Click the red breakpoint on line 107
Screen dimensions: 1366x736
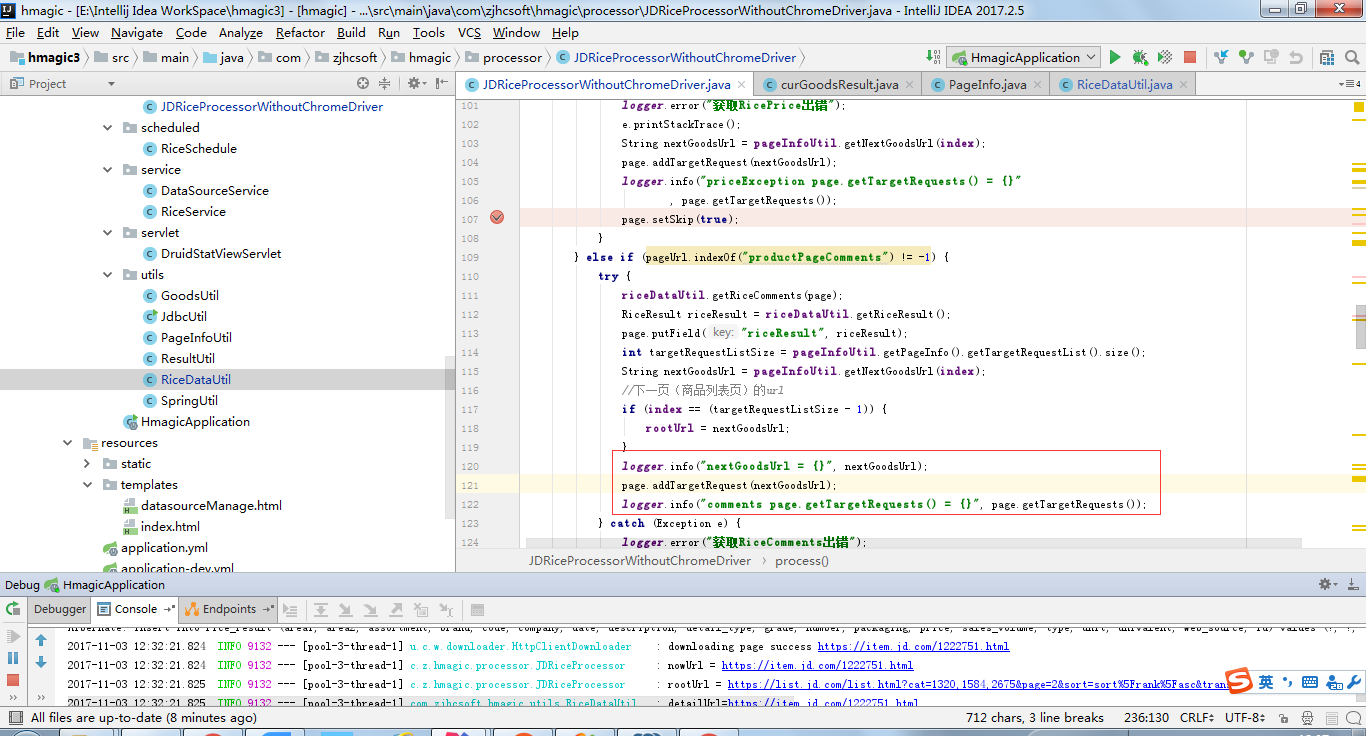point(497,217)
